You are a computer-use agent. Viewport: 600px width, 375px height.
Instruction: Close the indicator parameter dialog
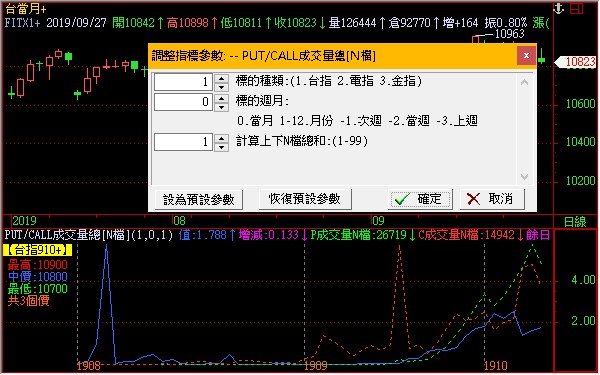click(526, 55)
